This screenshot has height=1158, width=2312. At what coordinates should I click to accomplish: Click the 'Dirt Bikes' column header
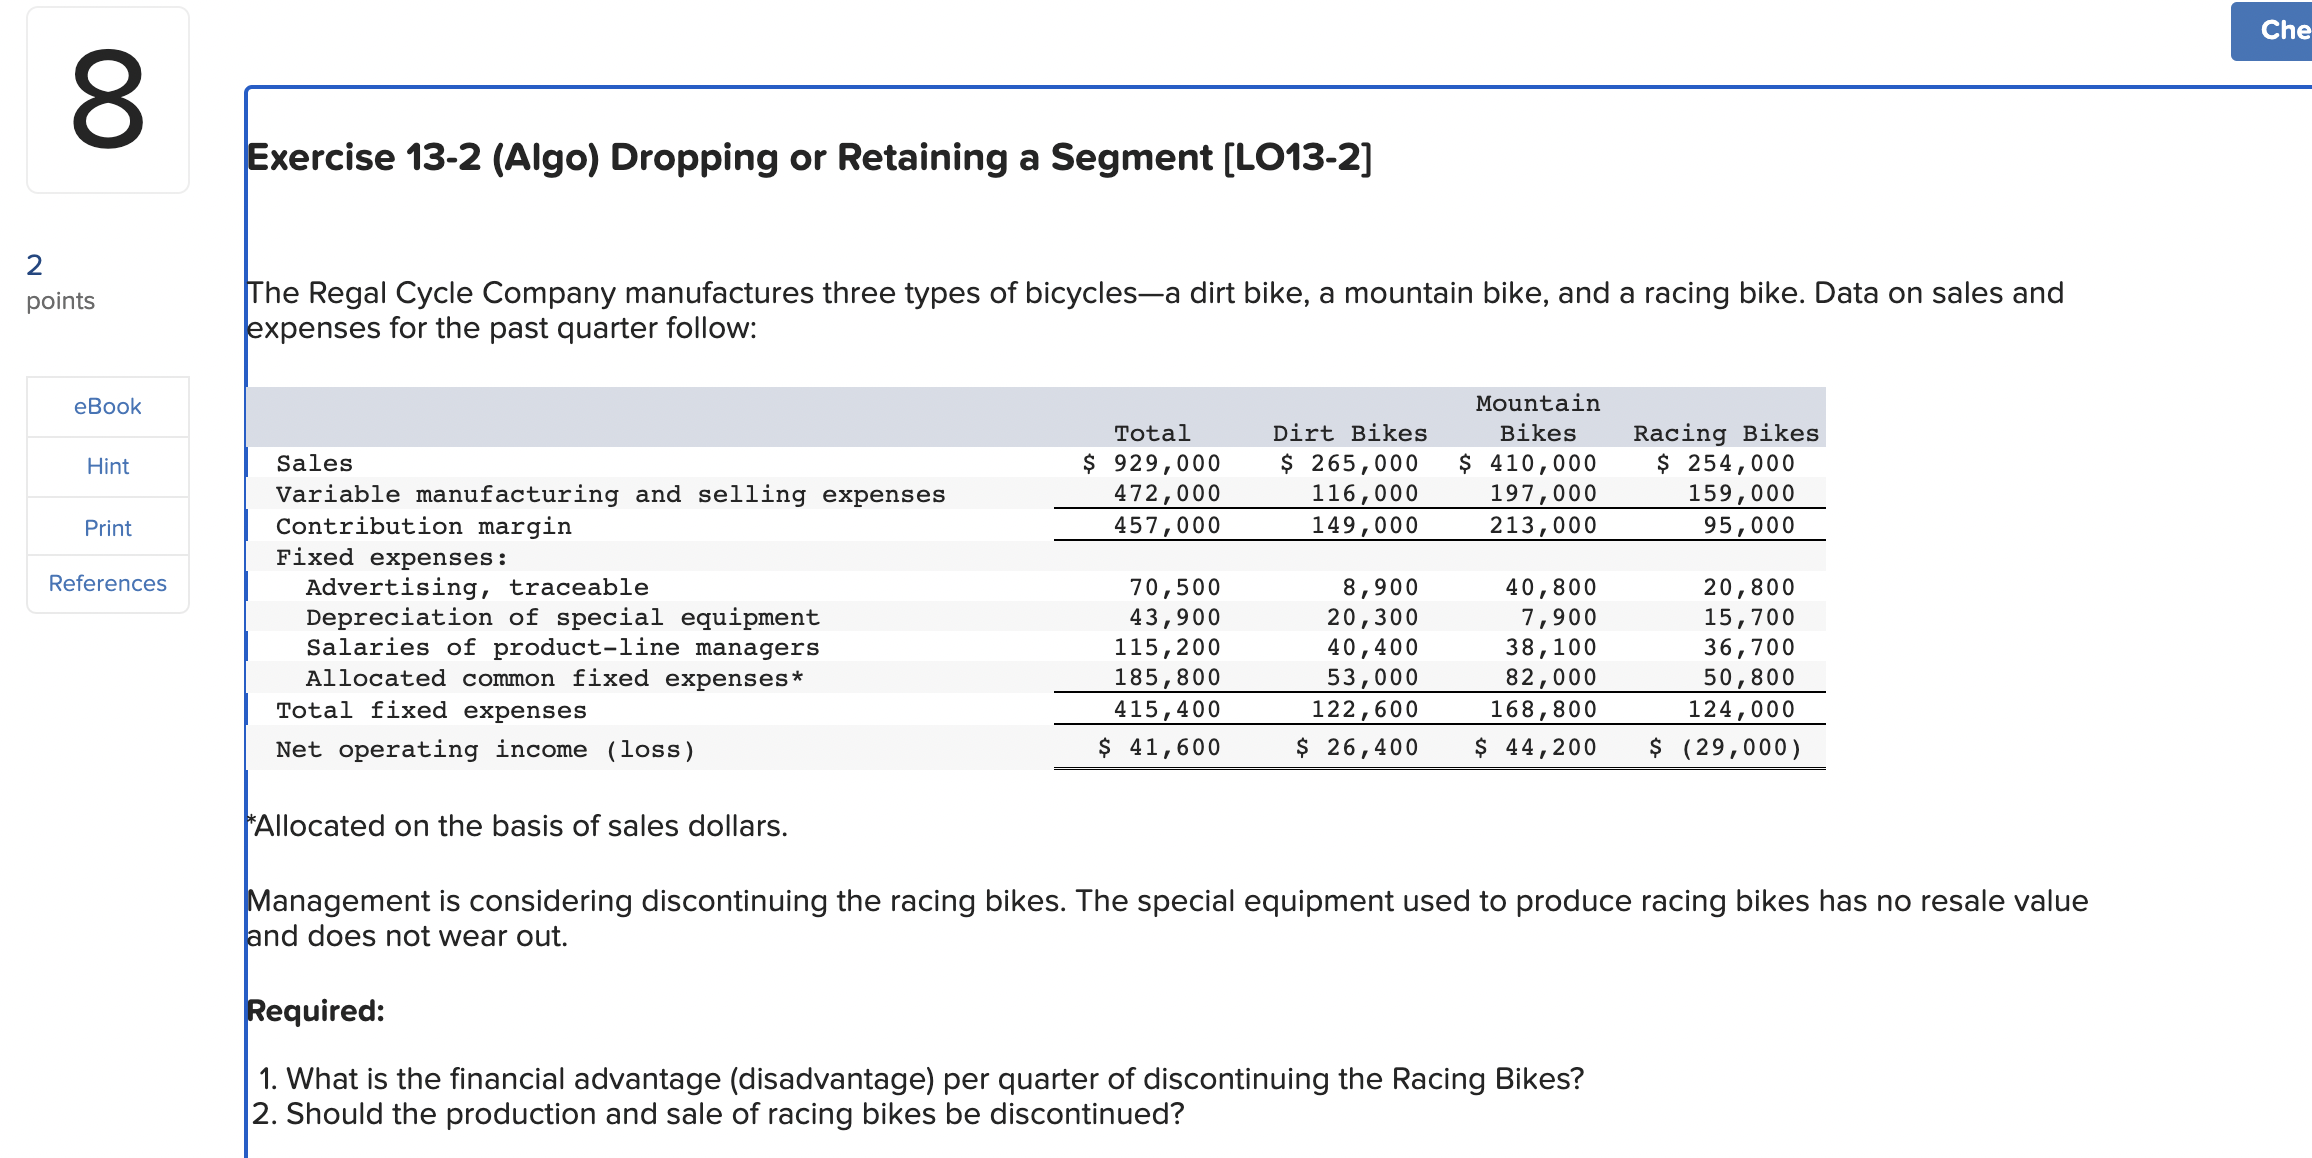[1349, 433]
